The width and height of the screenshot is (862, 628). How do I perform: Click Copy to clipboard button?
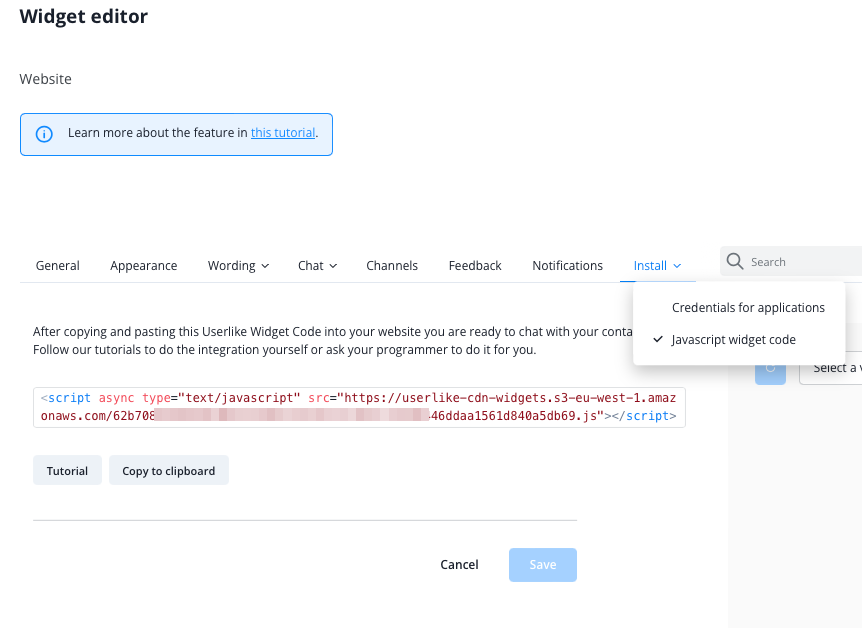point(168,471)
